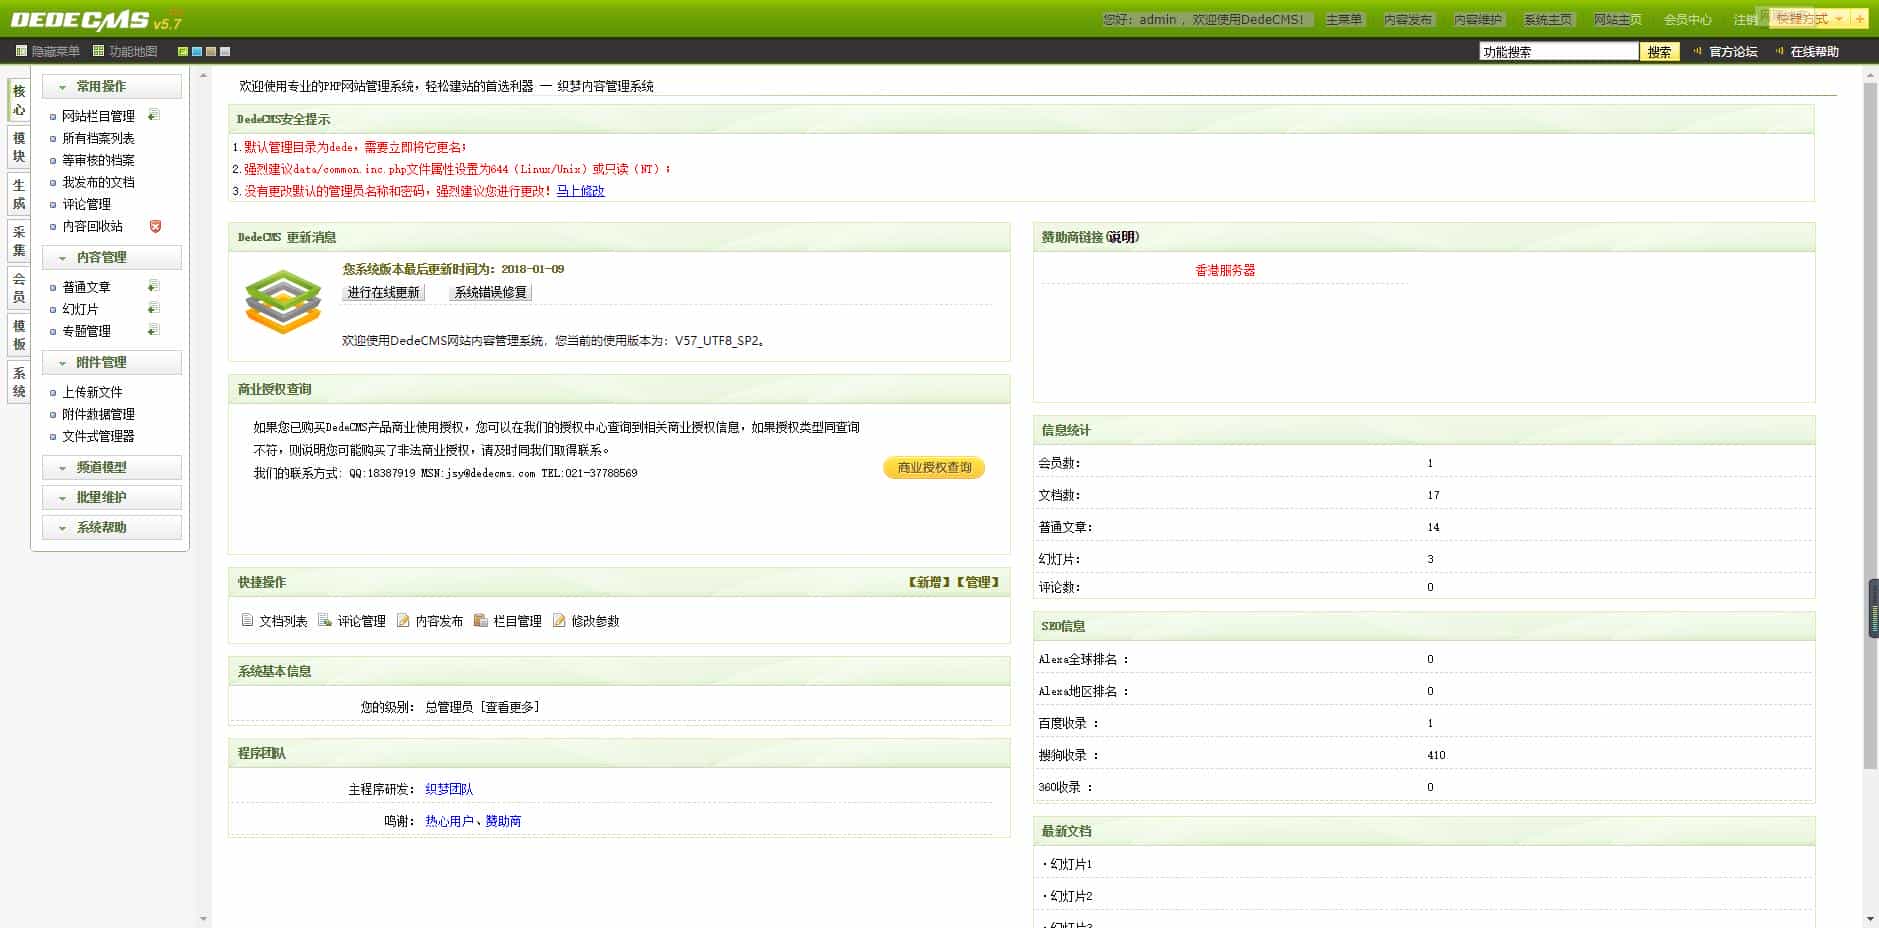The image size is (1879, 928).
Task: Click the 评论管理 shortcut icon in 快捷操作
Action: pos(325,621)
